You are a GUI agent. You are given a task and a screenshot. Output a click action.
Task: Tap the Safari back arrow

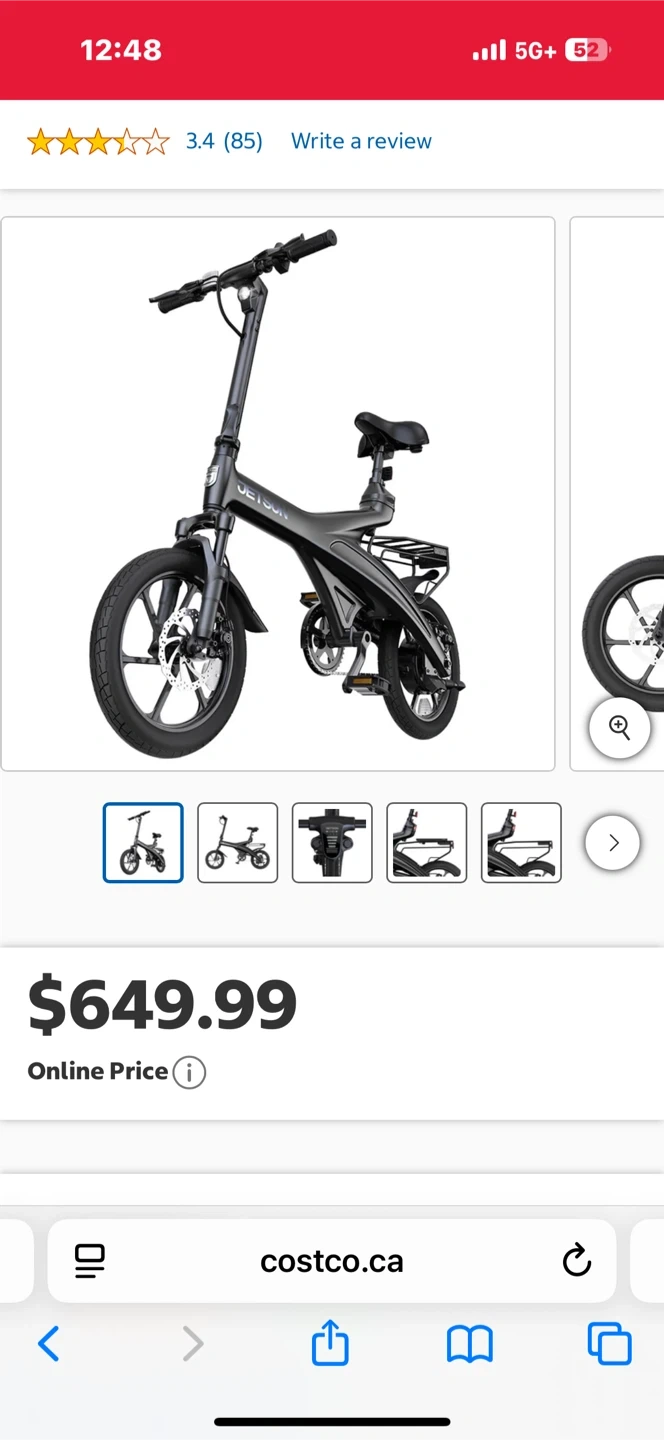point(48,1344)
